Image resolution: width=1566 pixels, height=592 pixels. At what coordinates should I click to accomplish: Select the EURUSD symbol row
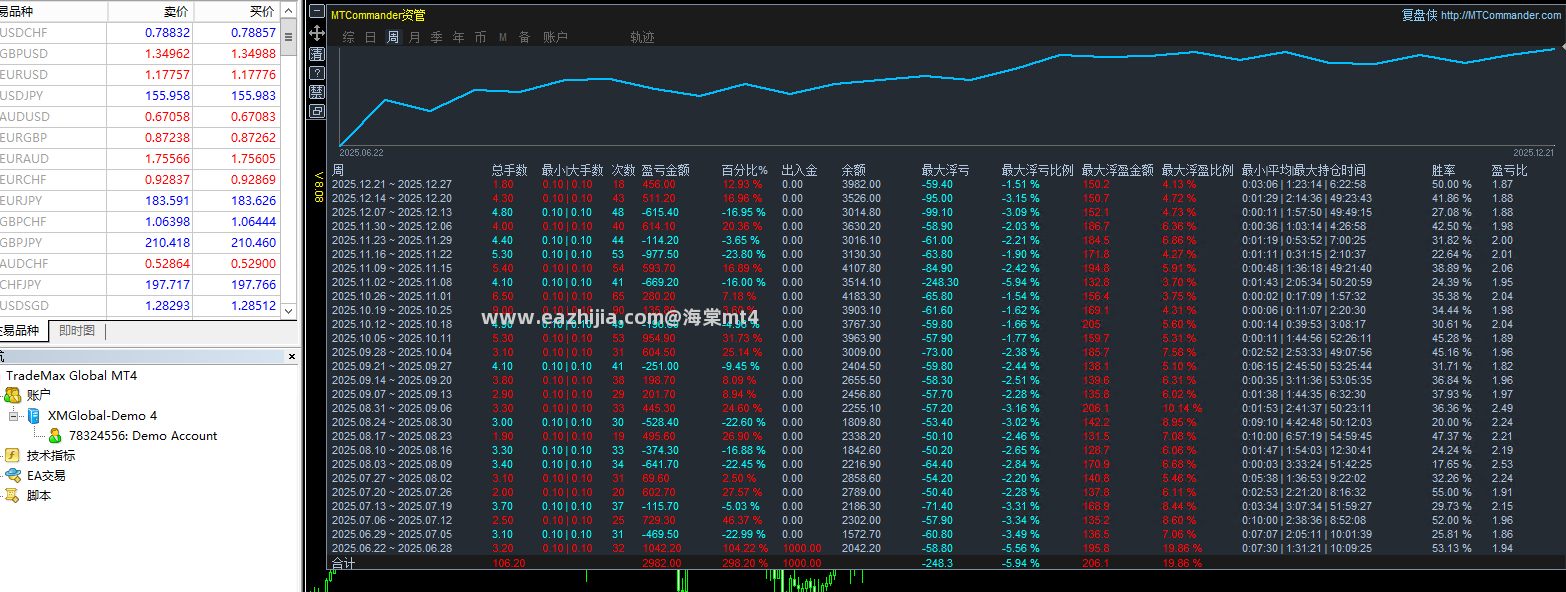point(140,74)
